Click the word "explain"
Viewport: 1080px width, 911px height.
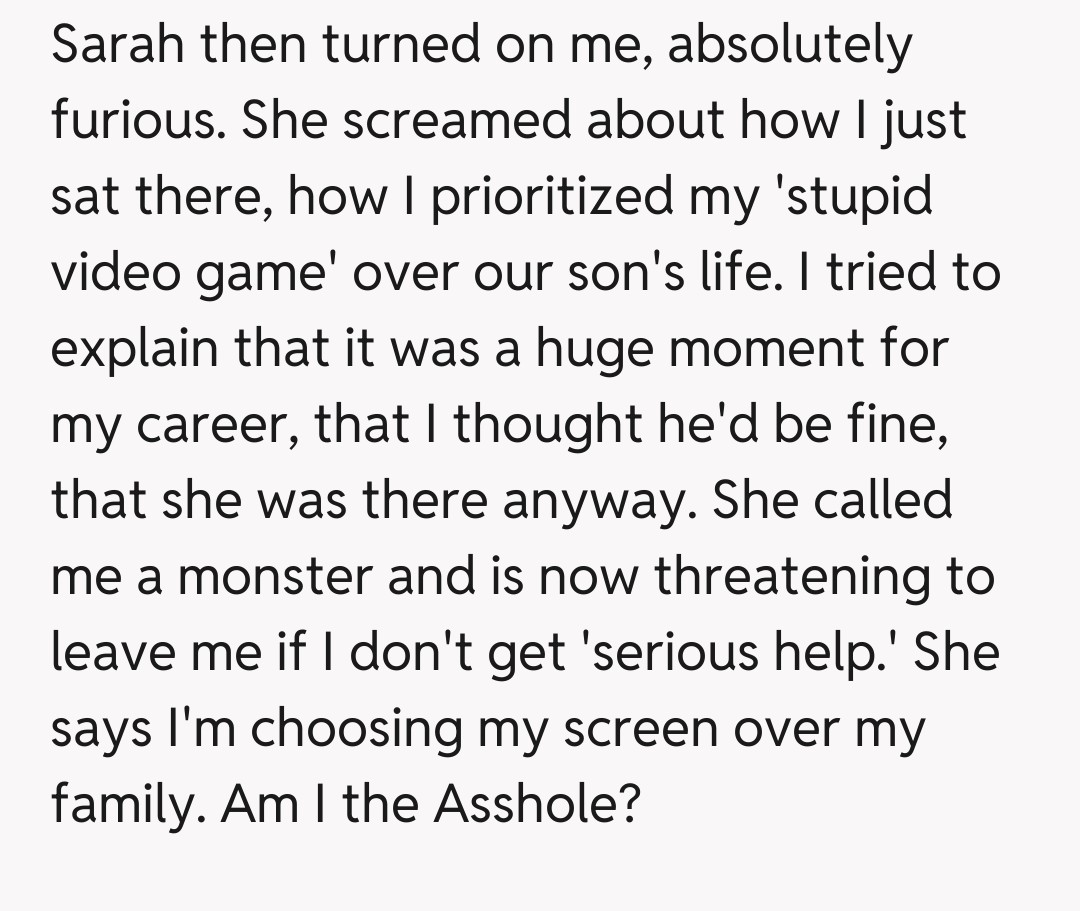click(x=135, y=349)
